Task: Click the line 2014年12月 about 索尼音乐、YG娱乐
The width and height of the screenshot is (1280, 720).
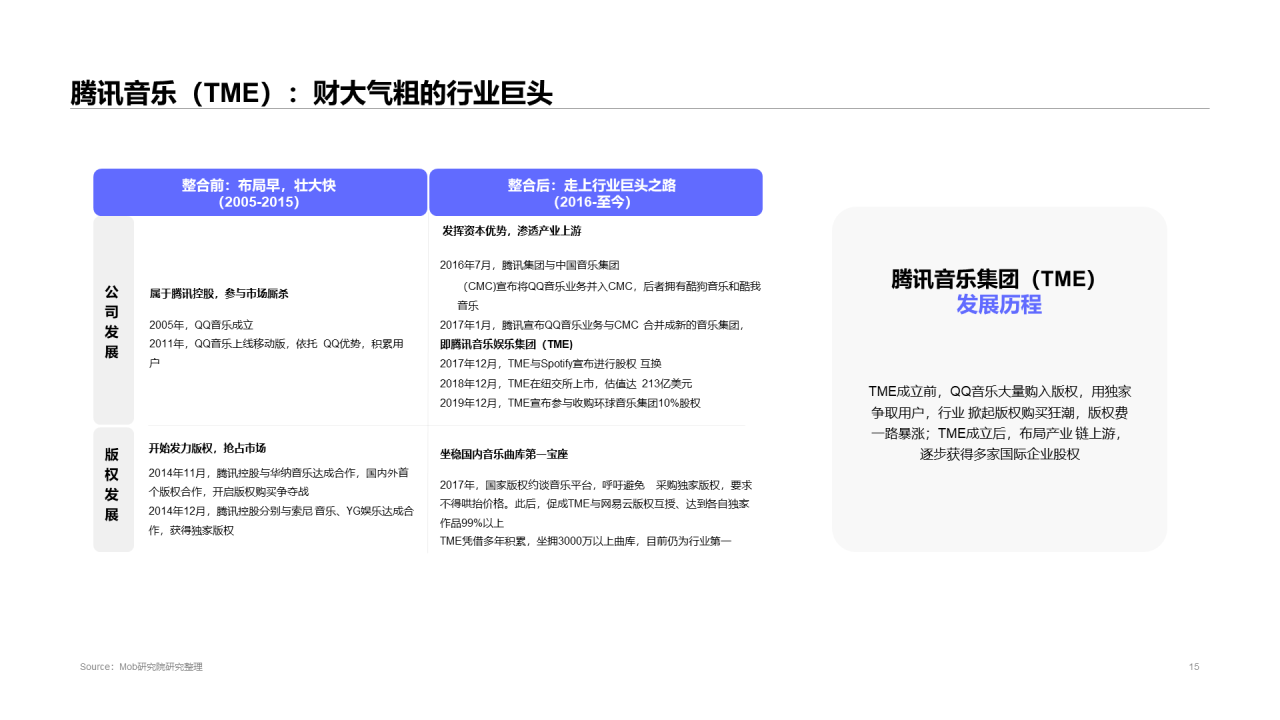Action: click(281, 520)
